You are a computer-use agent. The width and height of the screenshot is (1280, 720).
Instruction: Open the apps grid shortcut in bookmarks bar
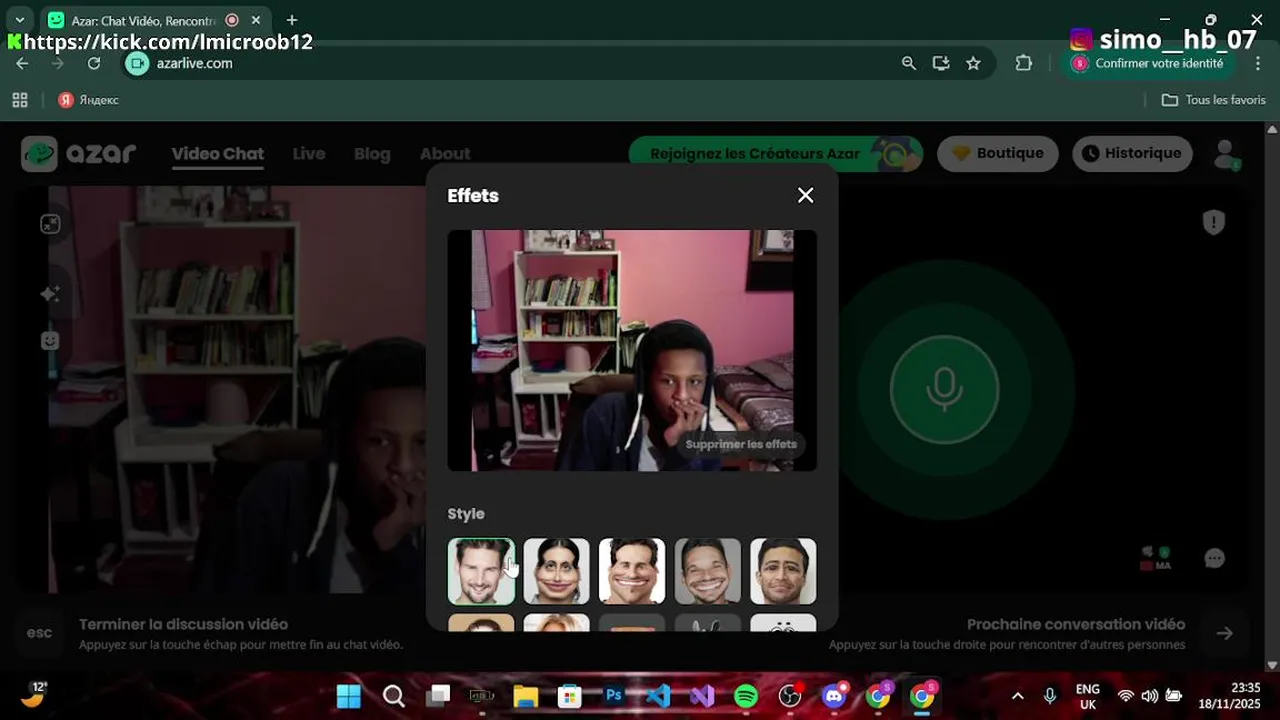coord(19,100)
